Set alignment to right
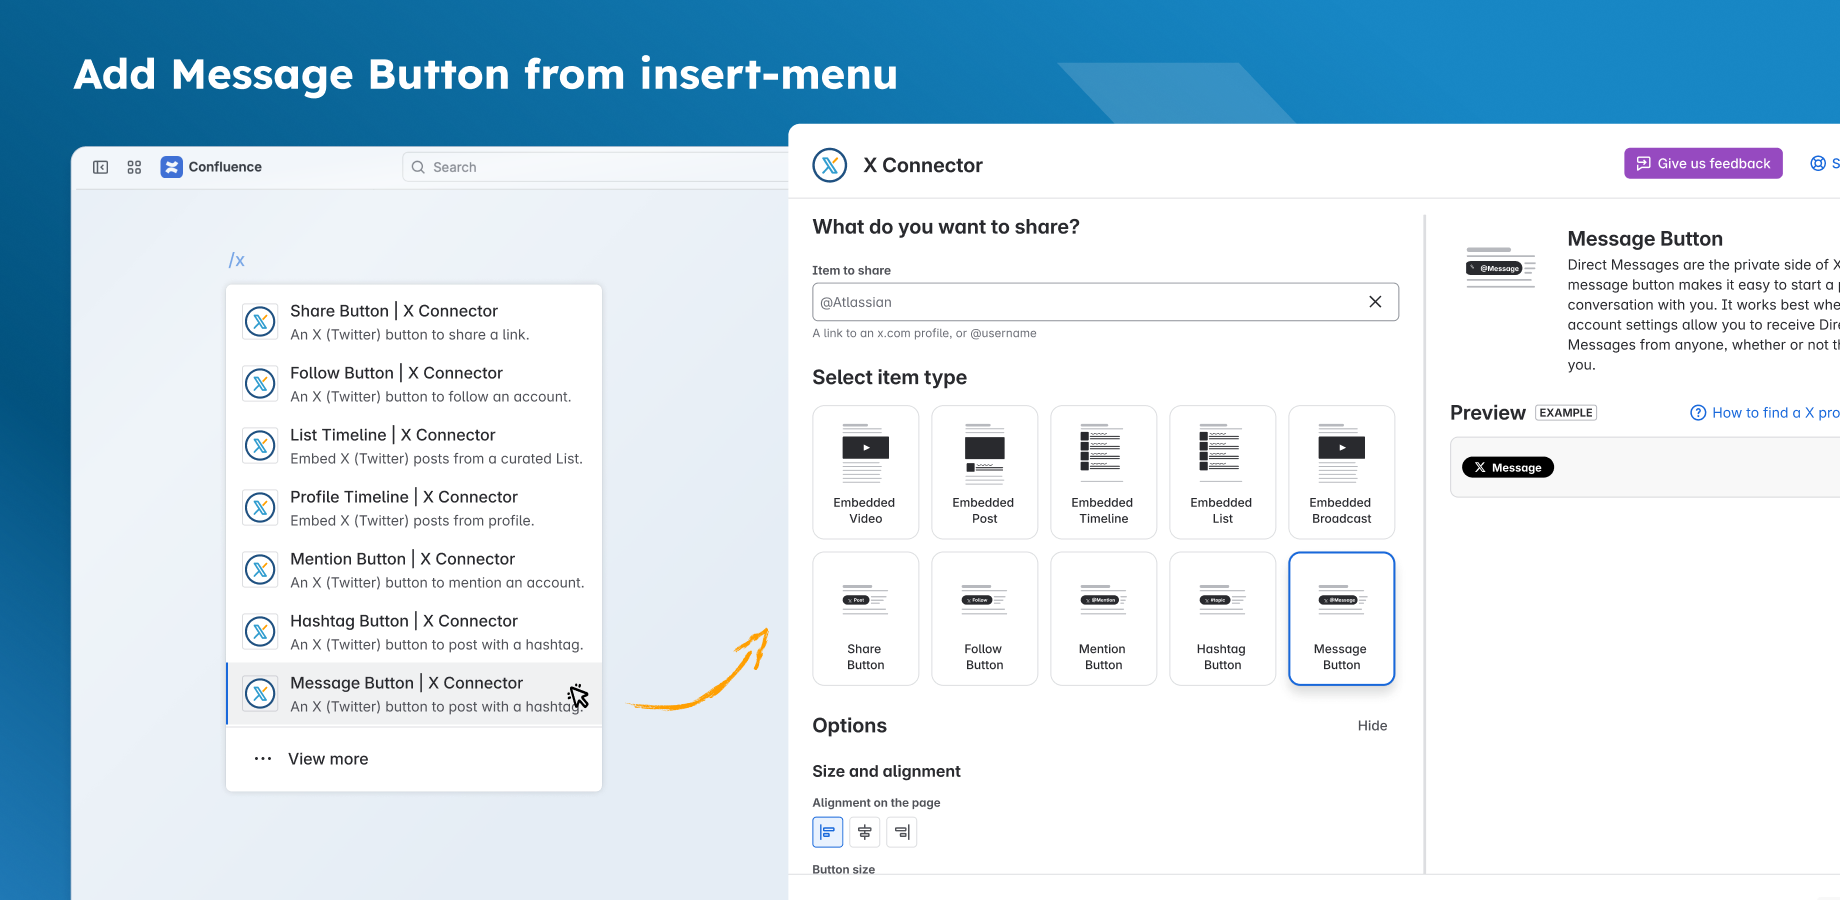 pos(902,832)
